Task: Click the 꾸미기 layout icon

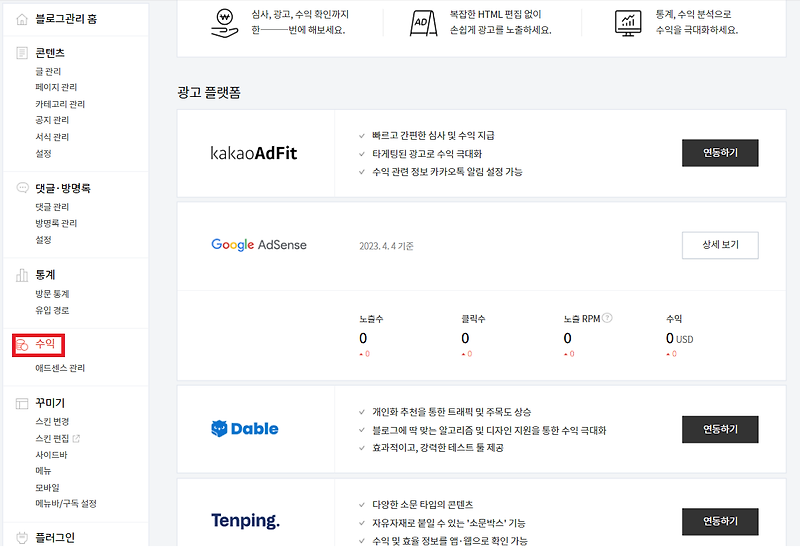Action: [22, 403]
